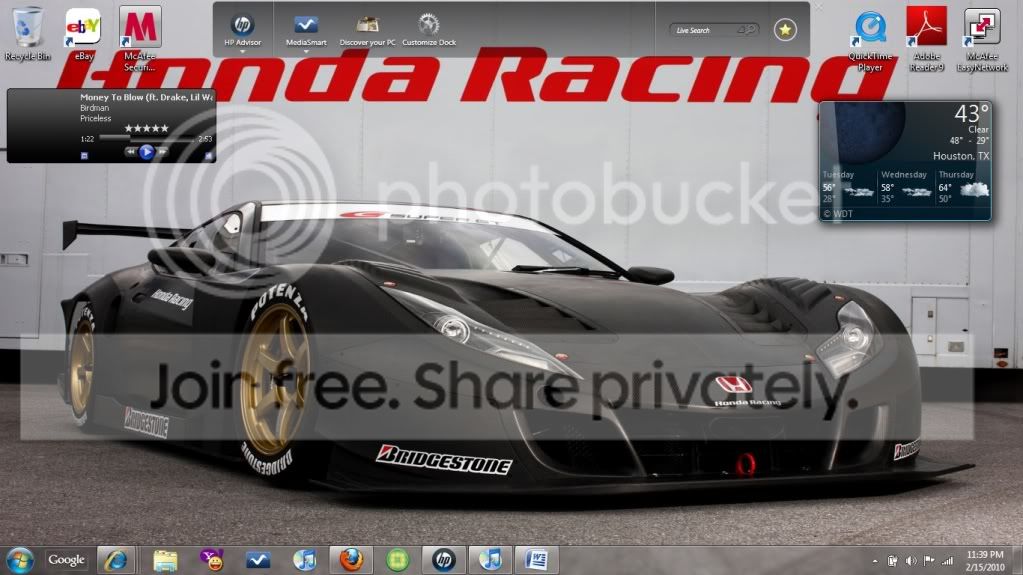Screen dimensions: 1023x575
Task: Open the QuickTime Player desktop shortcut
Action: 870,39
